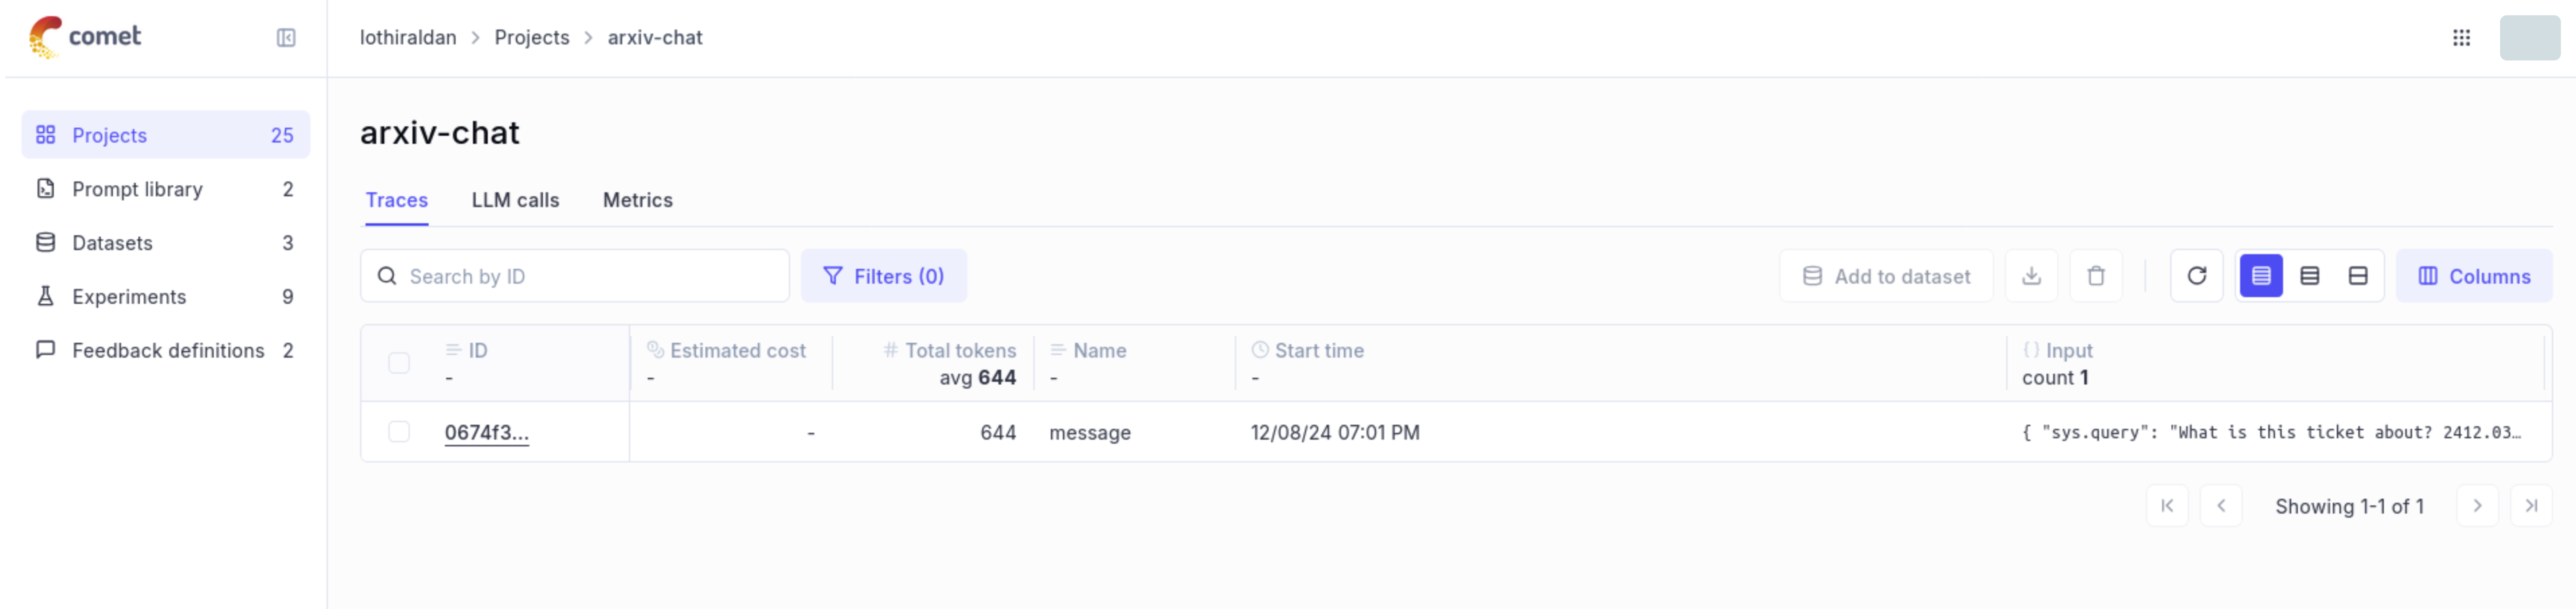Viewport: 2576px width, 609px height.
Task: Click the Add to dataset button
Action: click(x=1886, y=276)
